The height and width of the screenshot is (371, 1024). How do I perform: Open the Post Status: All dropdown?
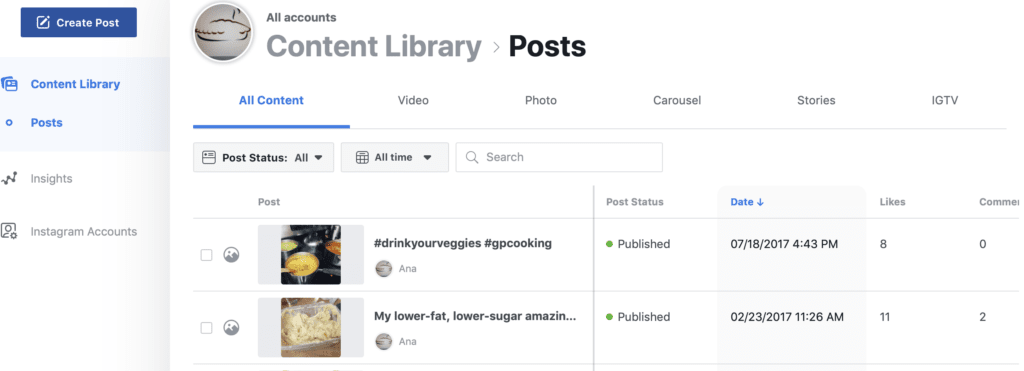pyautogui.click(x=263, y=157)
